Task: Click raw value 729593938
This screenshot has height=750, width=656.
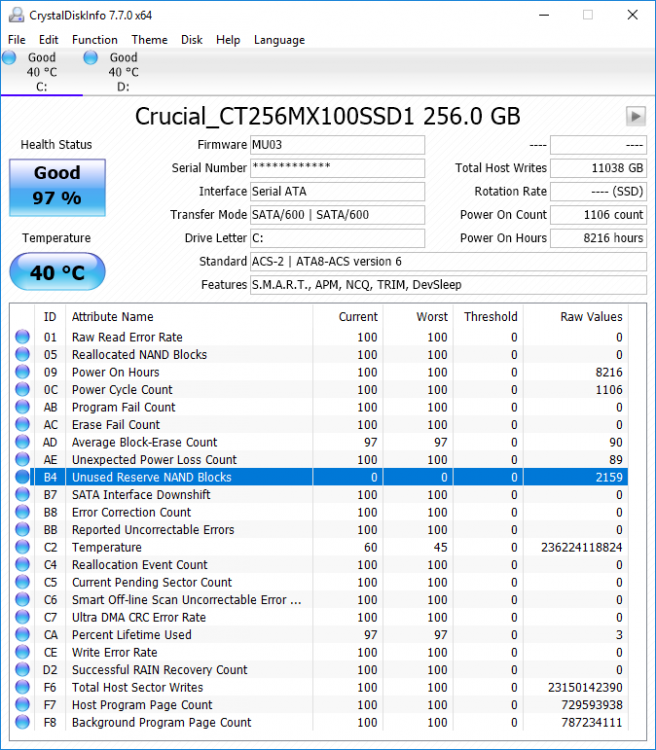Action: (x=591, y=705)
